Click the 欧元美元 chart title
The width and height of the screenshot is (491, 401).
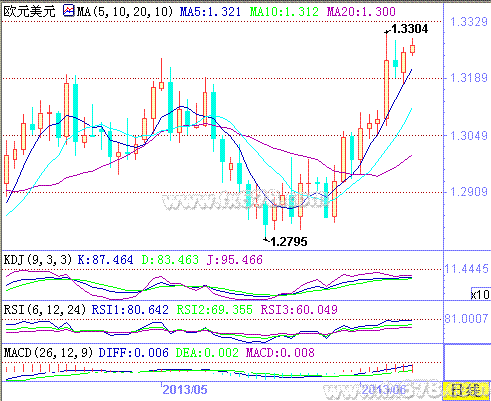(29, 11)
